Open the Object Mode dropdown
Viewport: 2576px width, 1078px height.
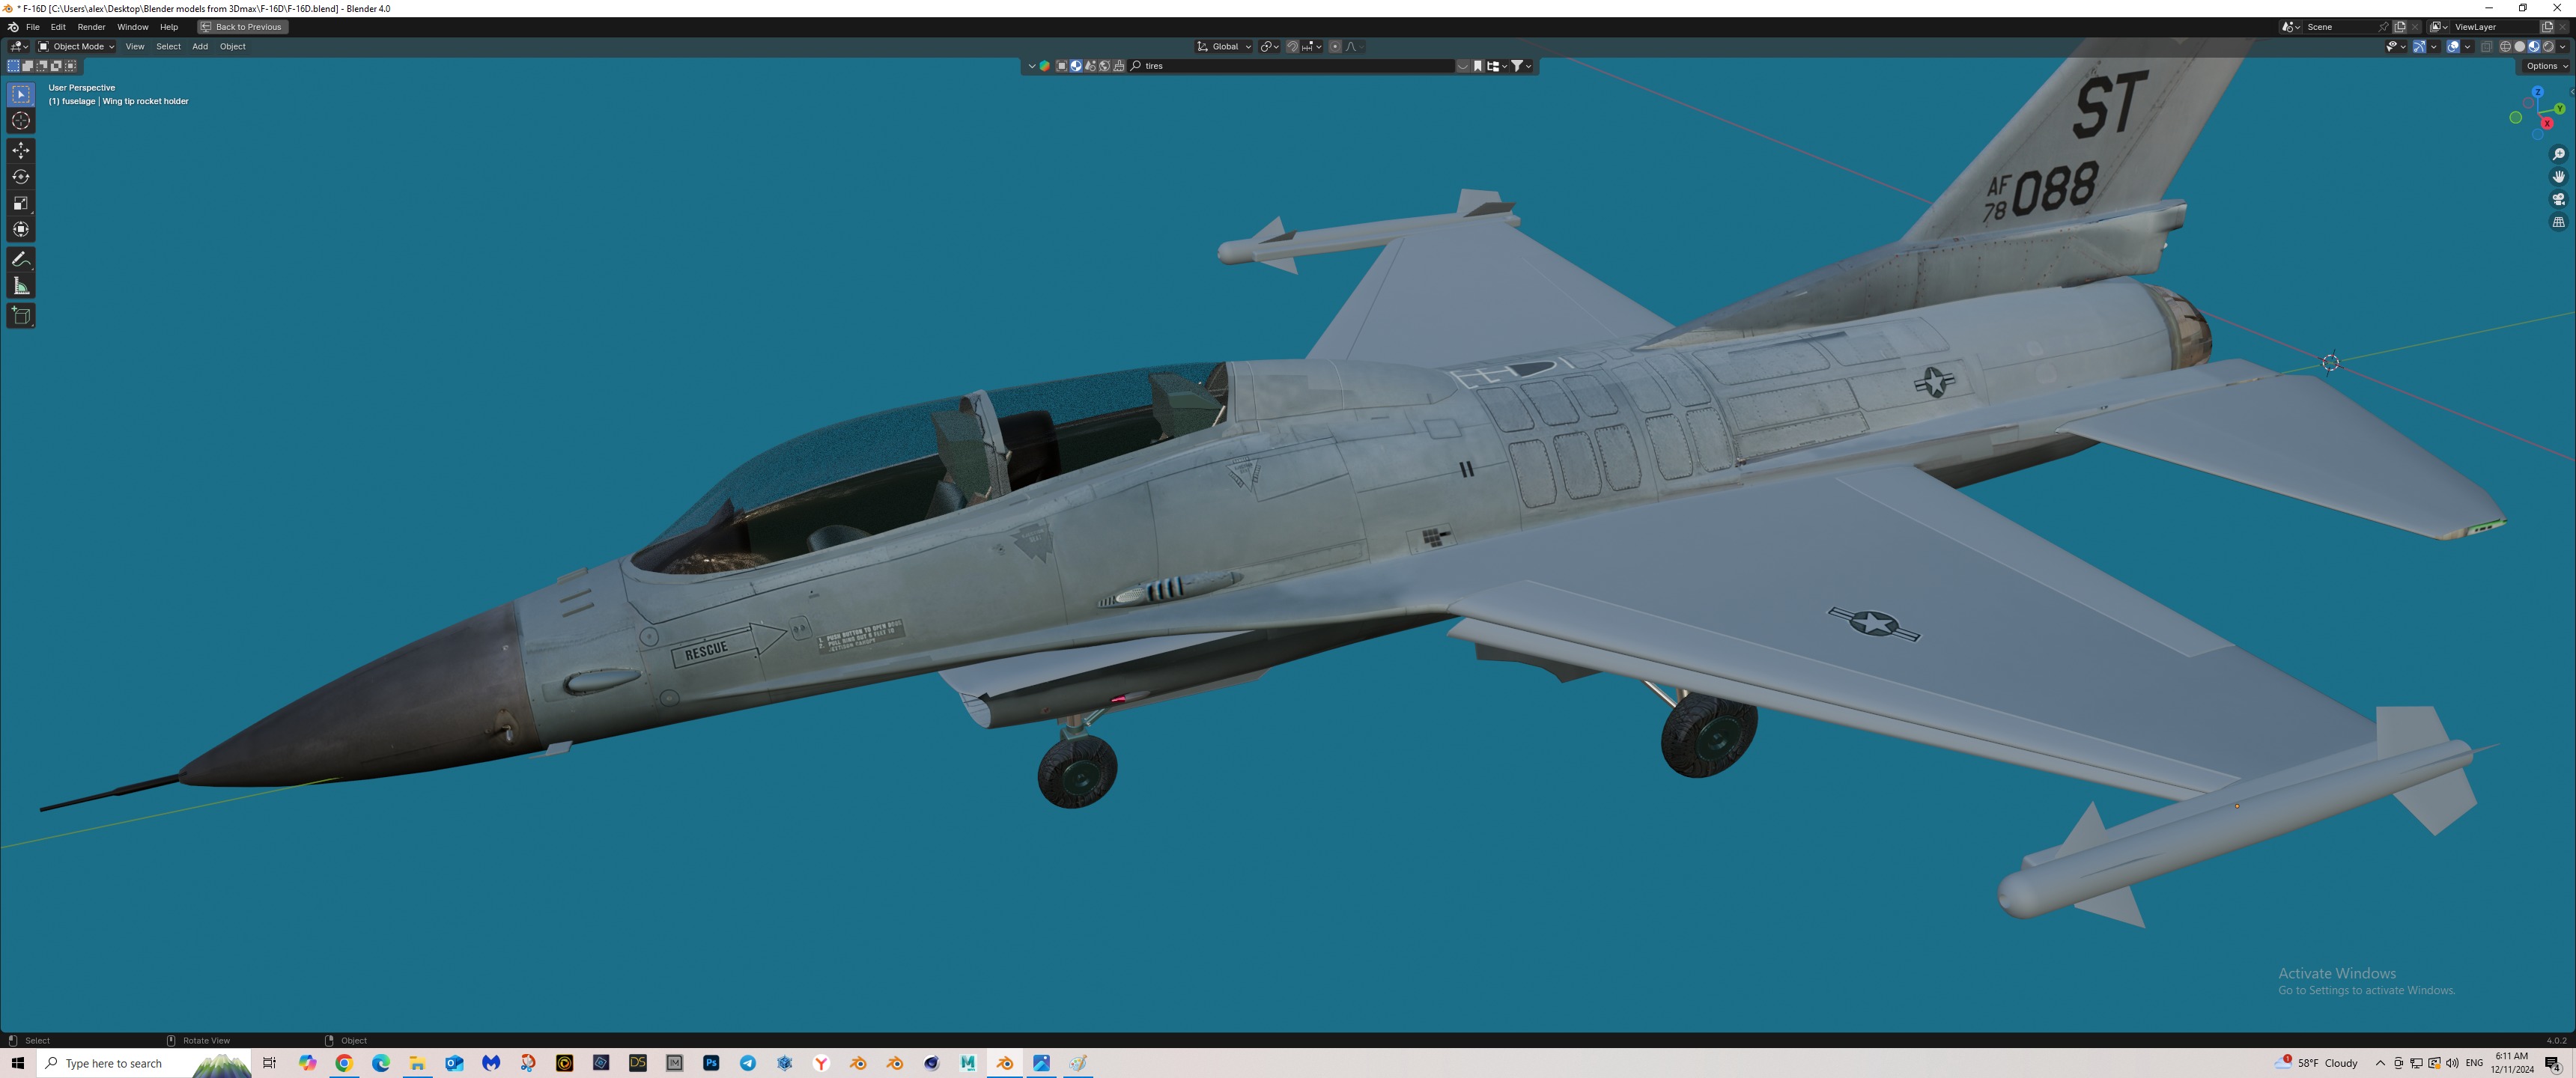[x=76, y=47]
